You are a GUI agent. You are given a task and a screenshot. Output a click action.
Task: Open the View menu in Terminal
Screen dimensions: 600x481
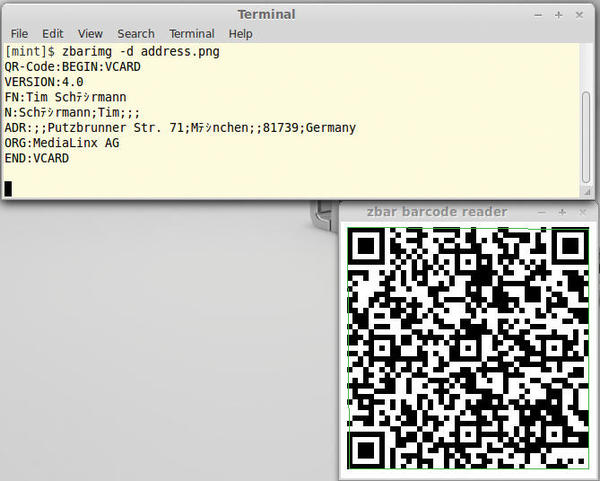[90, 34]
